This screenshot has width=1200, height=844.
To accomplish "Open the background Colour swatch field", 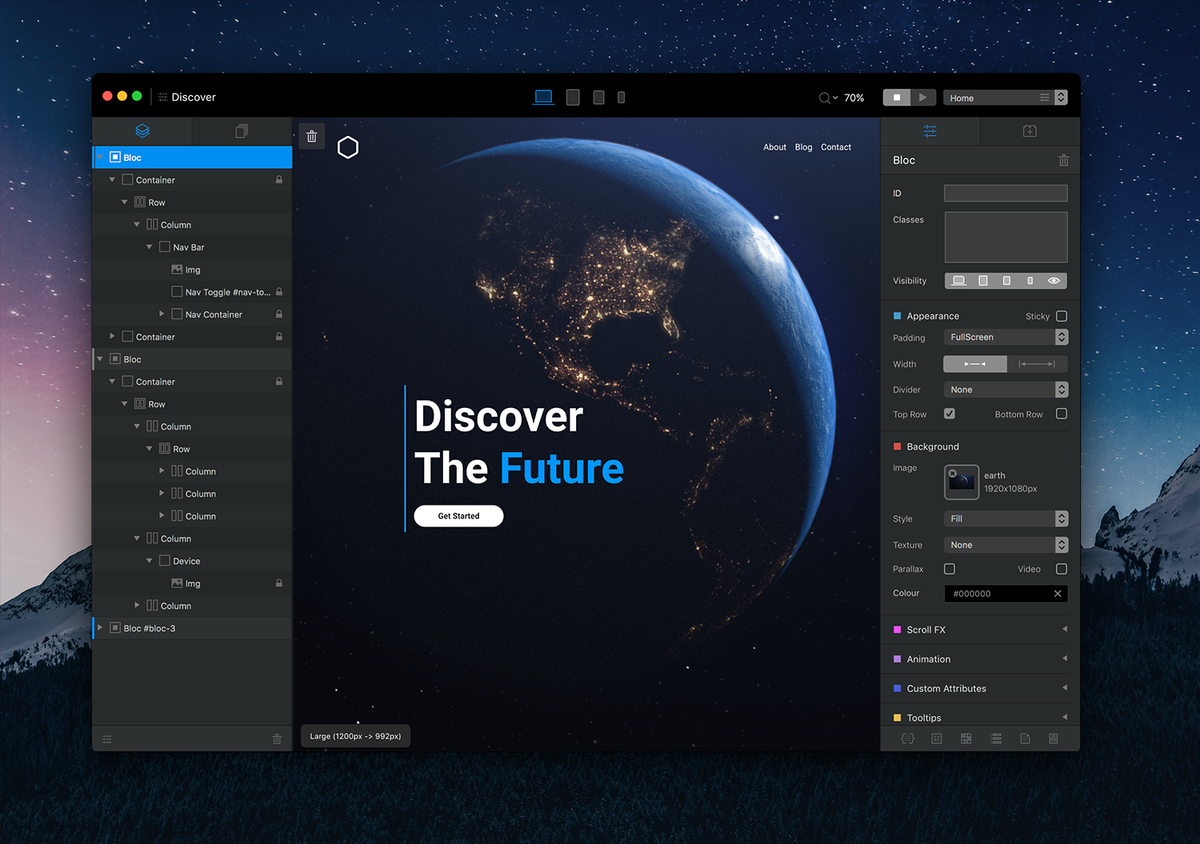I will tap(1000, 592).
